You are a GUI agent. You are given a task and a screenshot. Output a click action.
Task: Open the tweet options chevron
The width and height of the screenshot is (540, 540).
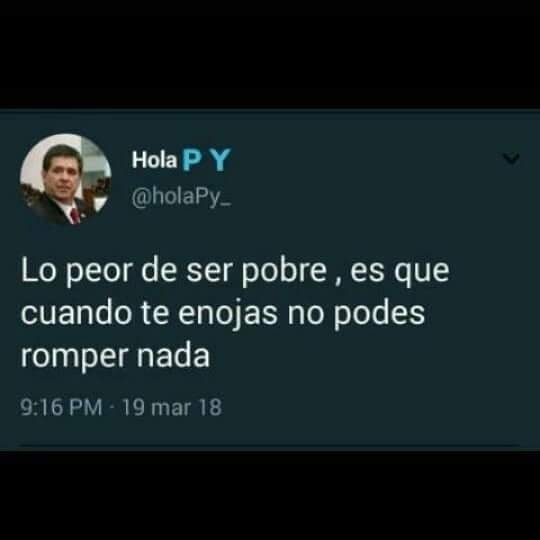(511, 159)
